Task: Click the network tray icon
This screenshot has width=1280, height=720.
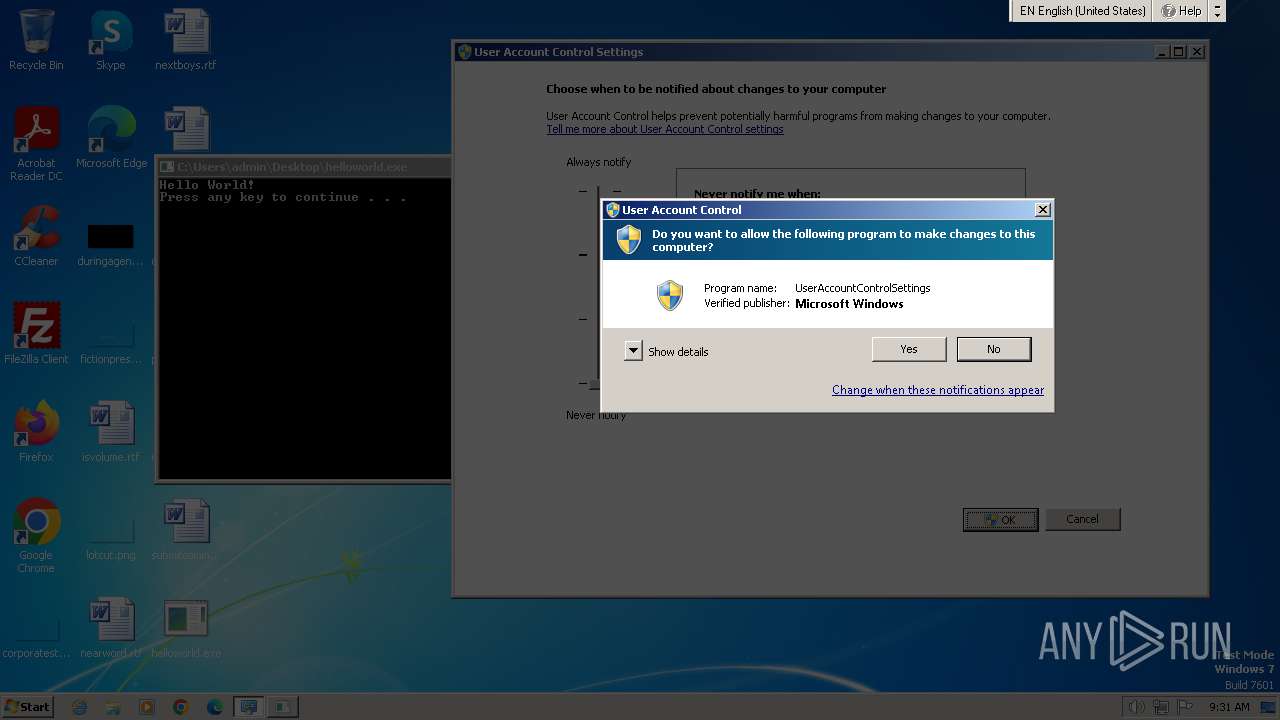Action: (1161, 707)
